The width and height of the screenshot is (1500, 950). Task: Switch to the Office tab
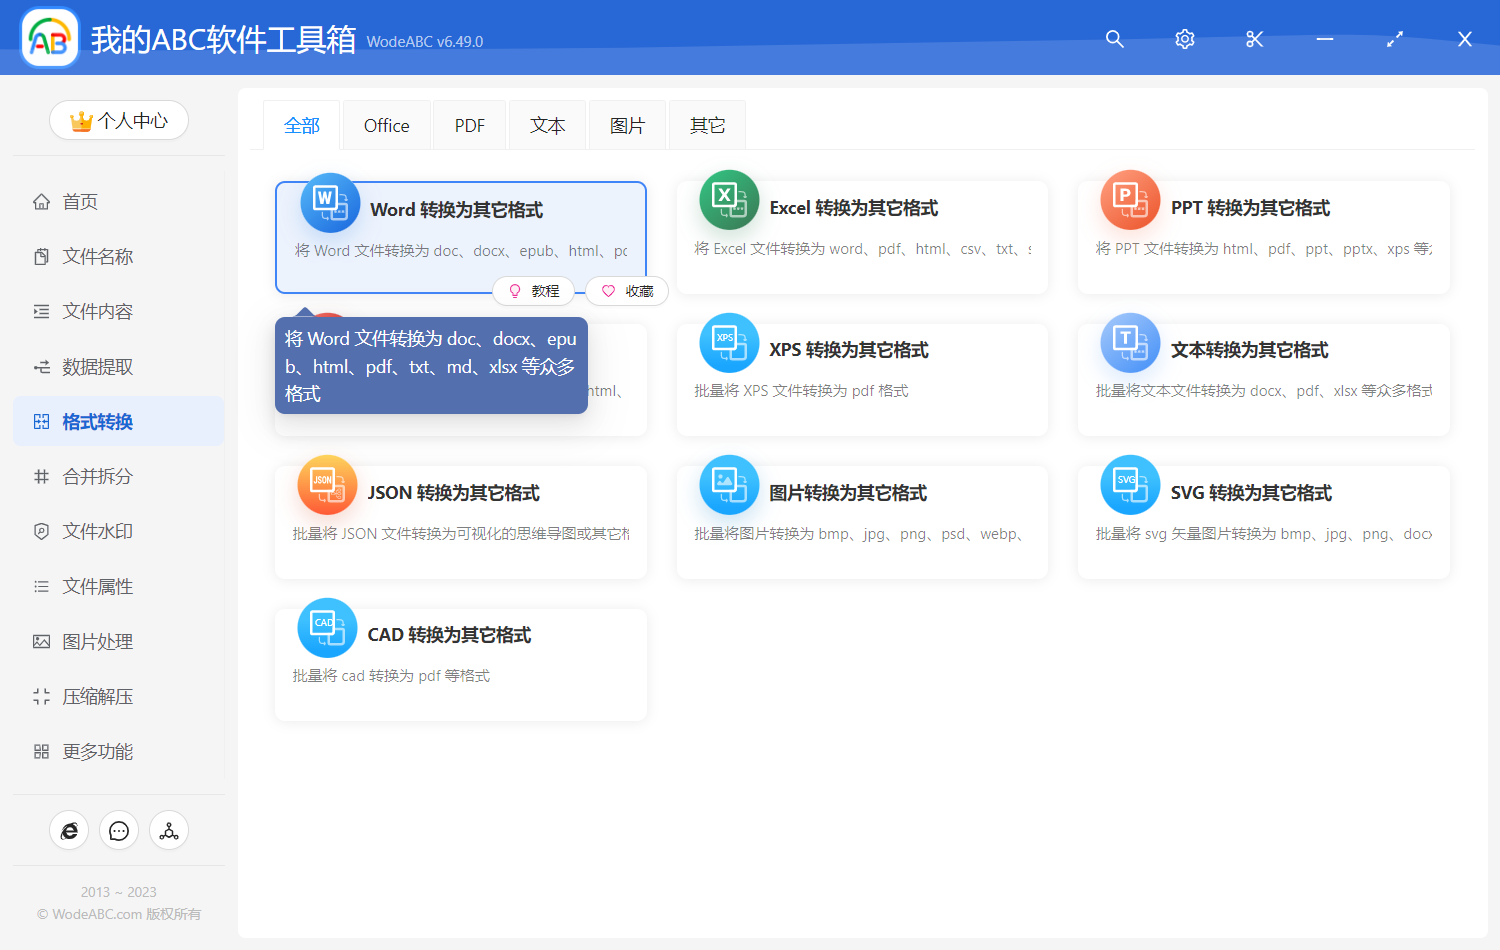(x=386, y=126)
